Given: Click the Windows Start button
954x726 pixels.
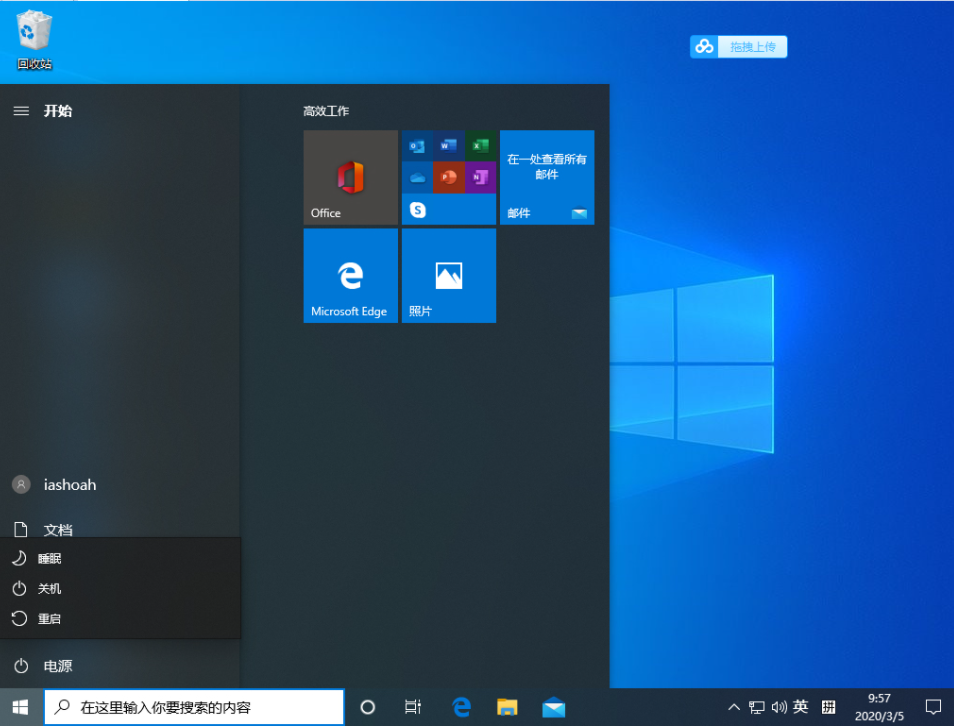Looking at the screenshot, I should [x=21, y=707].
